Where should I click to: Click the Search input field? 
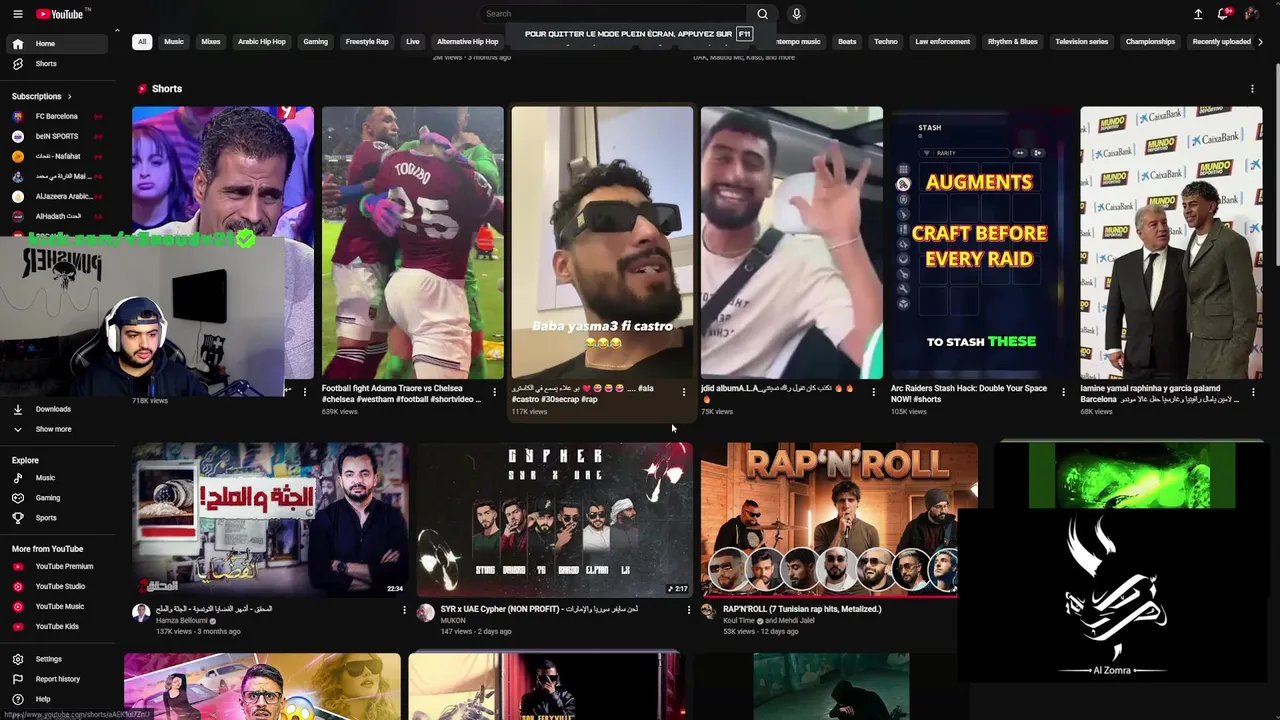(613, 14)
